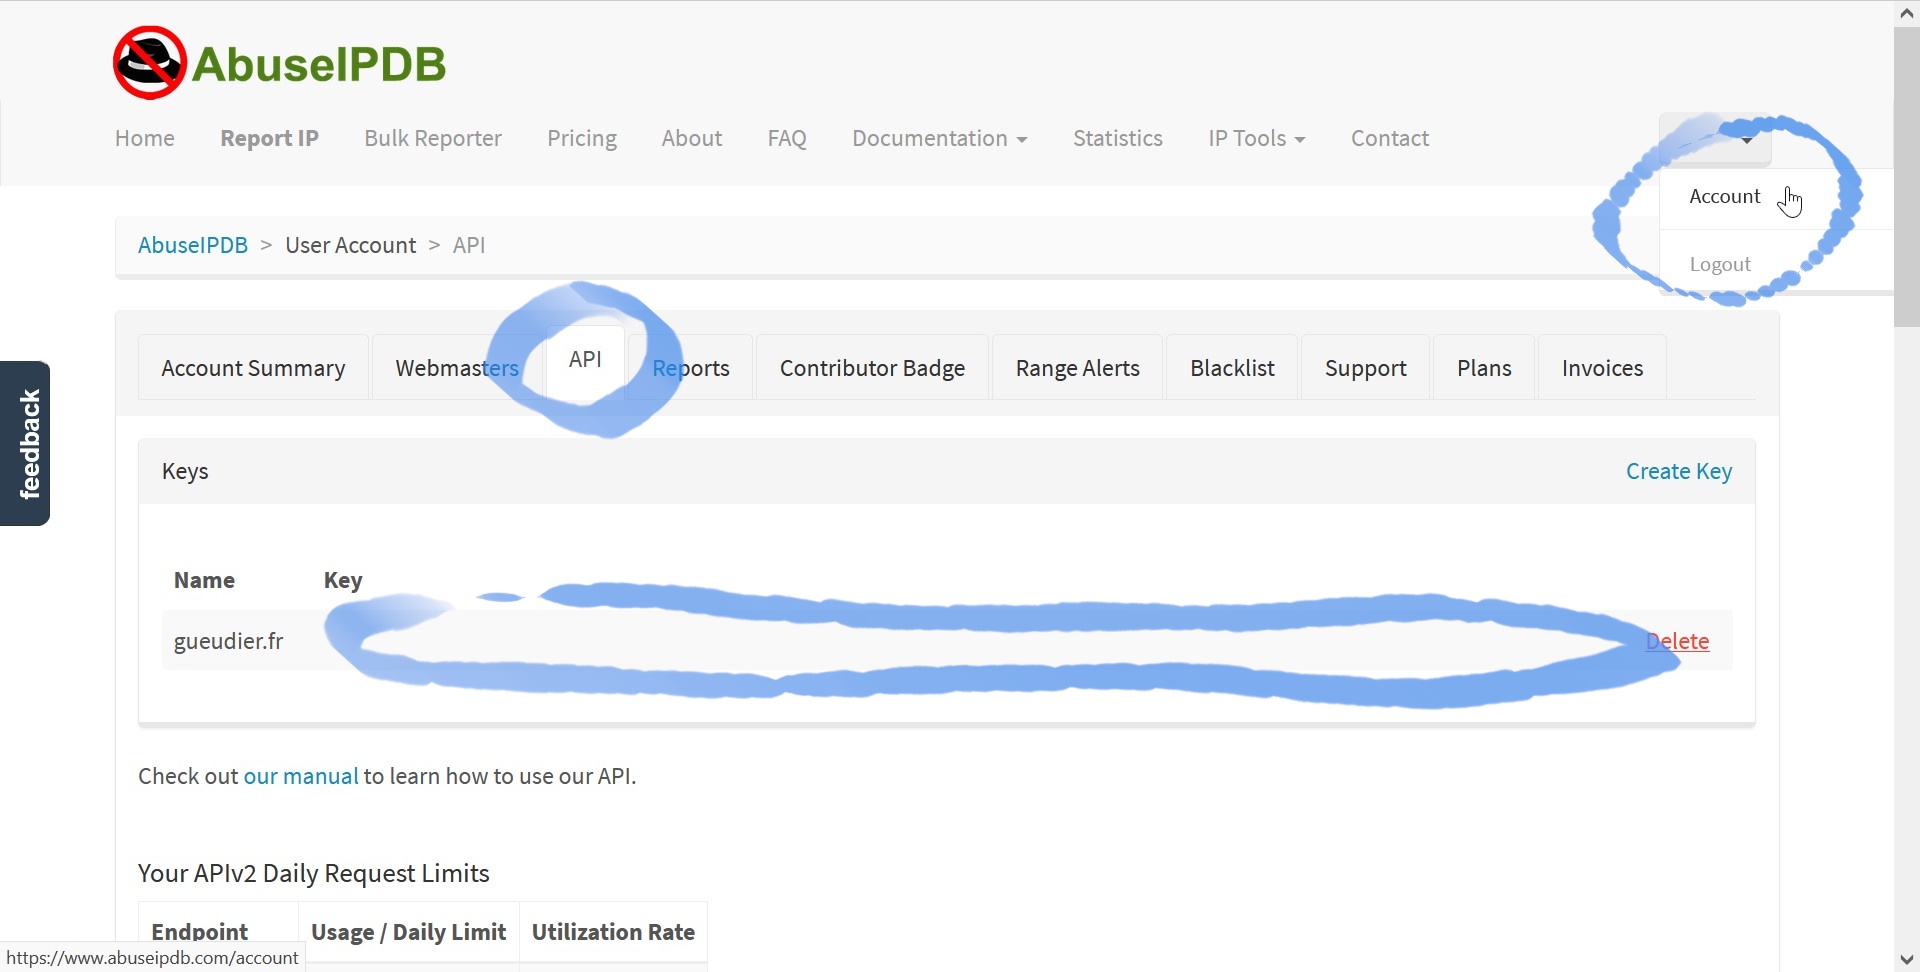The width and height of the screenshot is (1920, 972).
Task: Toggle the user account dropdown caret
Action: point(1746,141)
